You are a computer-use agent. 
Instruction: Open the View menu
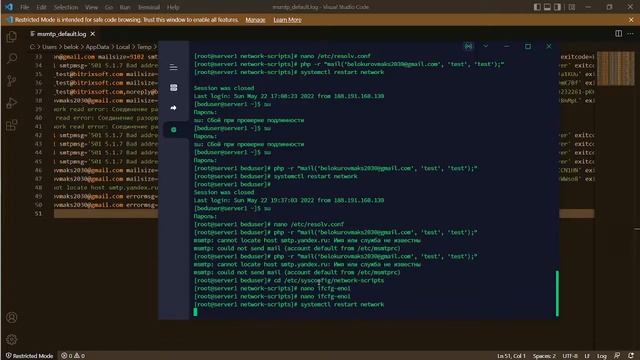(91, 7)
